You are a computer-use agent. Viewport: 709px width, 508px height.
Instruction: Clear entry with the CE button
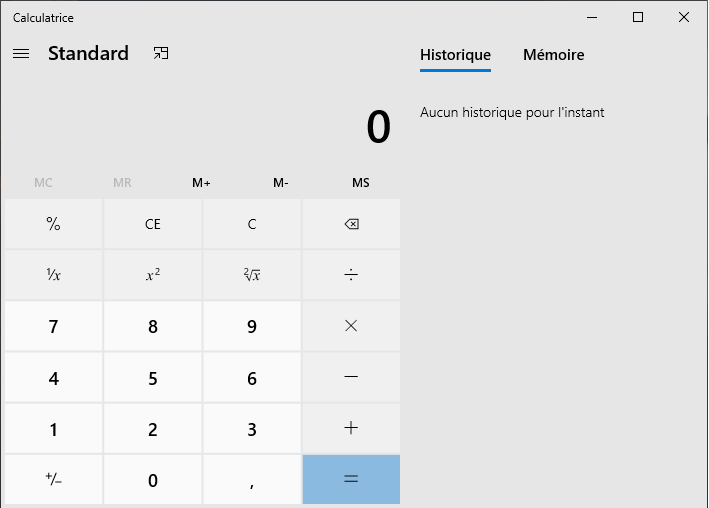click(153, 224)
